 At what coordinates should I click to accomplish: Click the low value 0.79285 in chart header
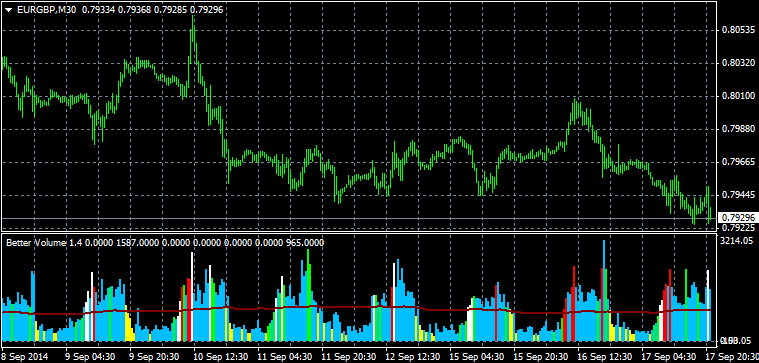point(170,9)
